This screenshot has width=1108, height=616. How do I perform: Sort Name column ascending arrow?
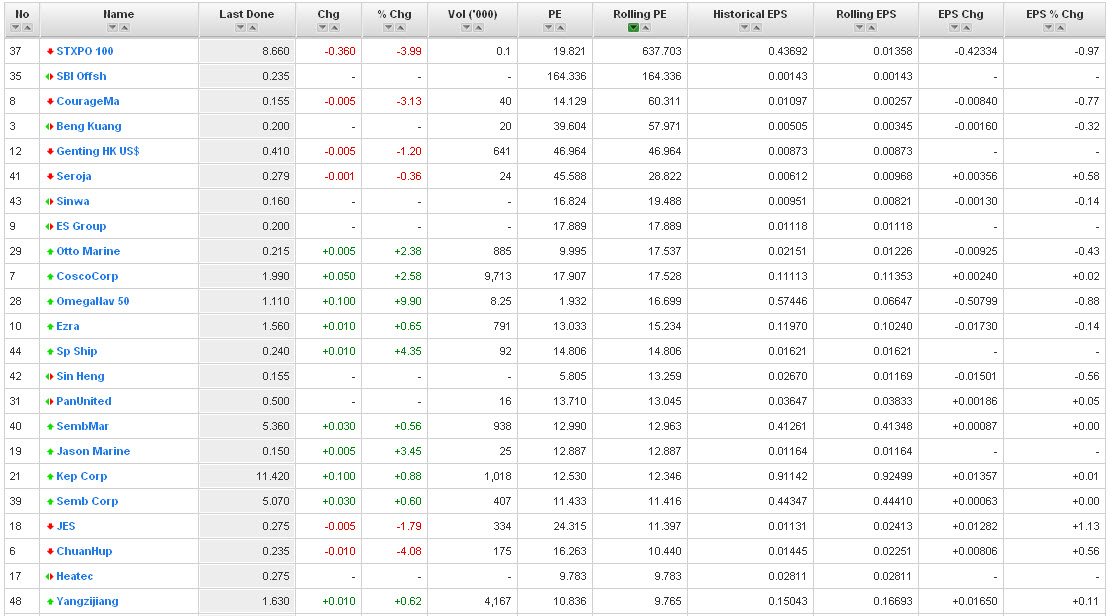click(x=124, y=28)
